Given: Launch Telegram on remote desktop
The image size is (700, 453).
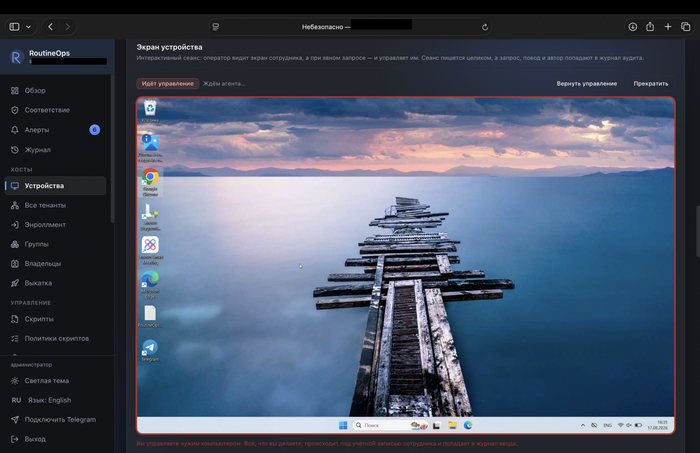Looking at the screenshot, I should tap(150, 350).
